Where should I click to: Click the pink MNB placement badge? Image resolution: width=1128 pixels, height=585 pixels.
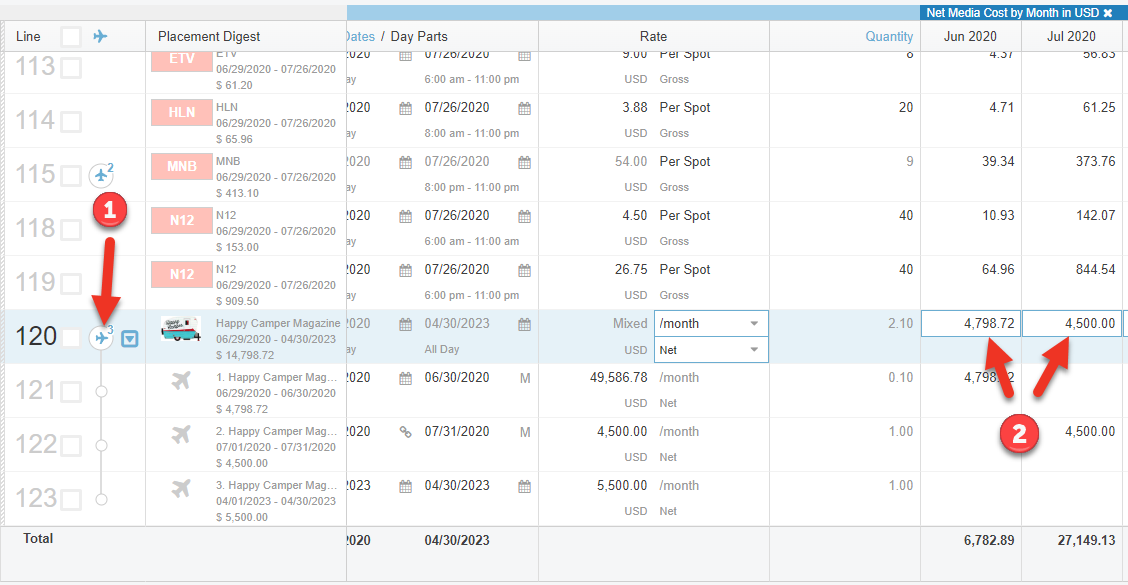click(181, 166)
